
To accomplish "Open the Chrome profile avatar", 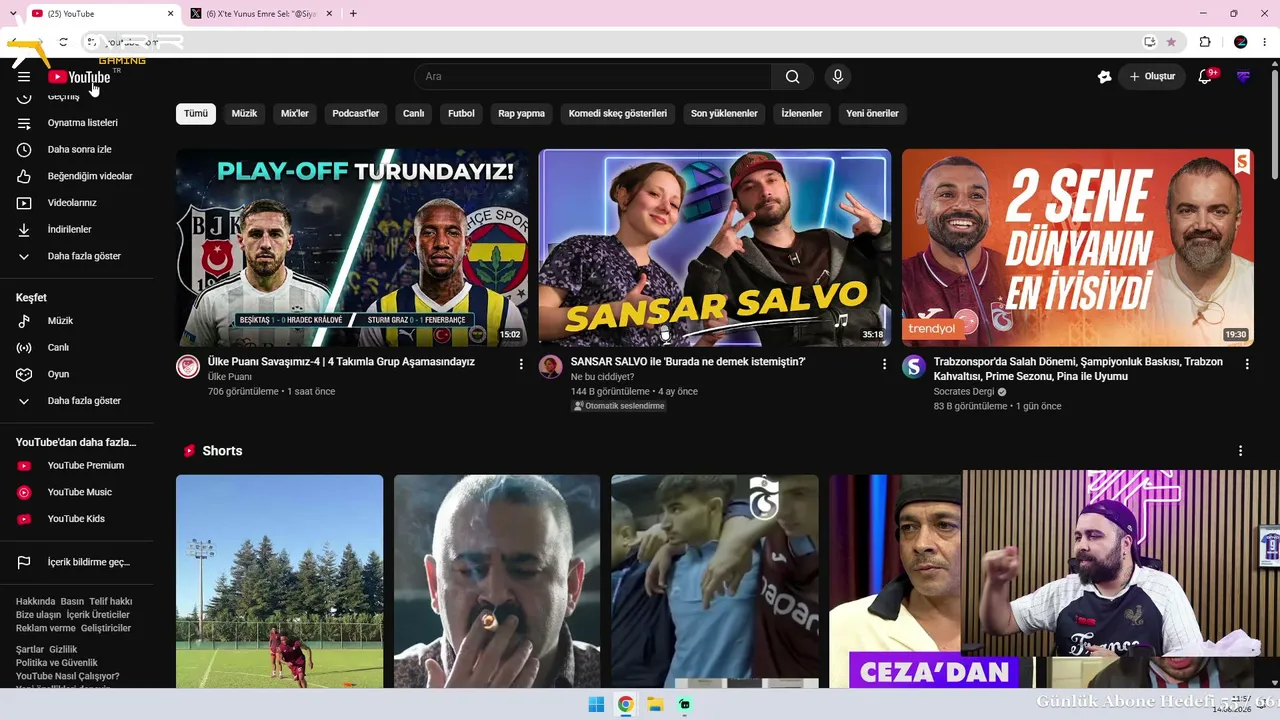I will [x=1240, y=42].
